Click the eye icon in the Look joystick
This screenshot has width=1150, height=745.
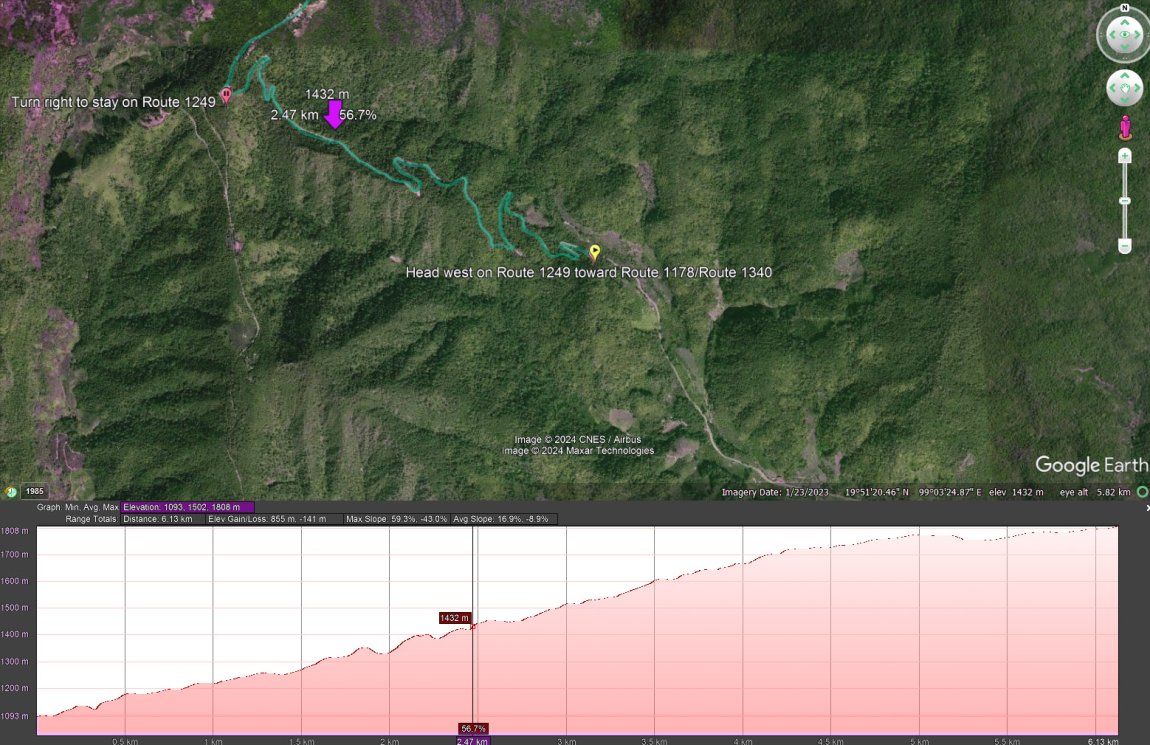1124,33
